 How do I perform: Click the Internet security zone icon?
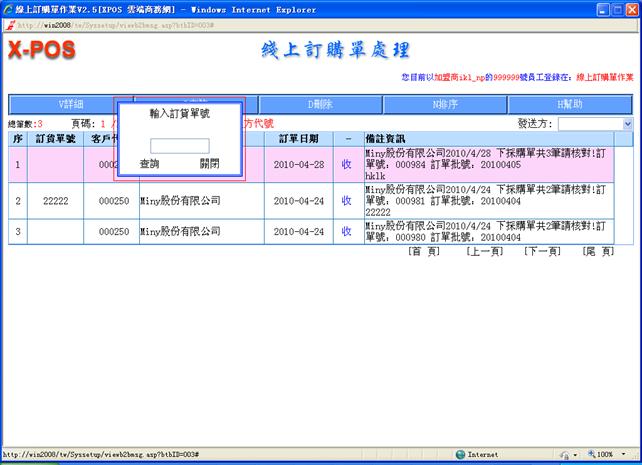[460, 454]
